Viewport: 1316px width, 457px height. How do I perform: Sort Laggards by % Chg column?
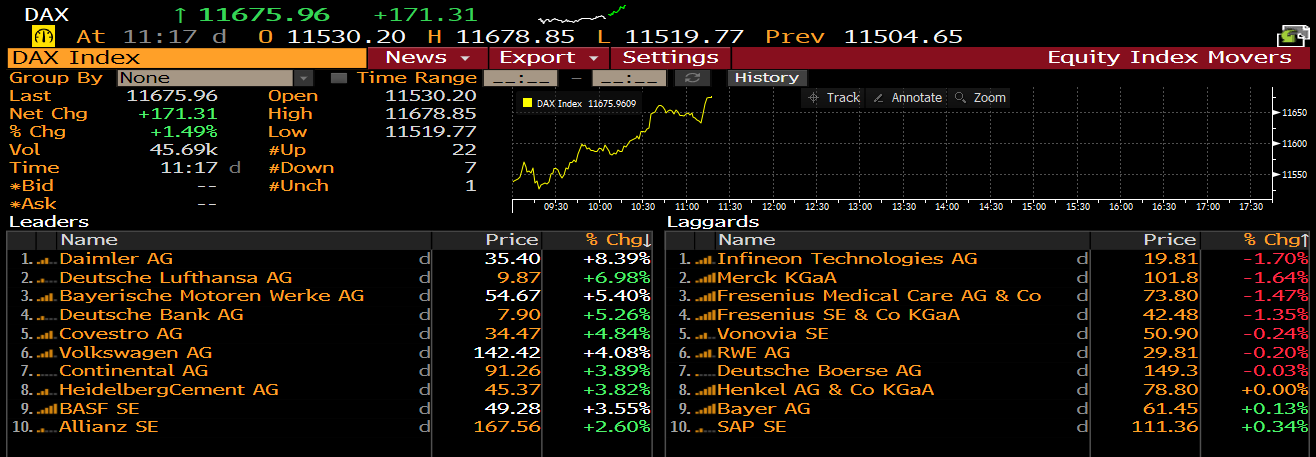pyautogui.click(x=1275, y=240)
